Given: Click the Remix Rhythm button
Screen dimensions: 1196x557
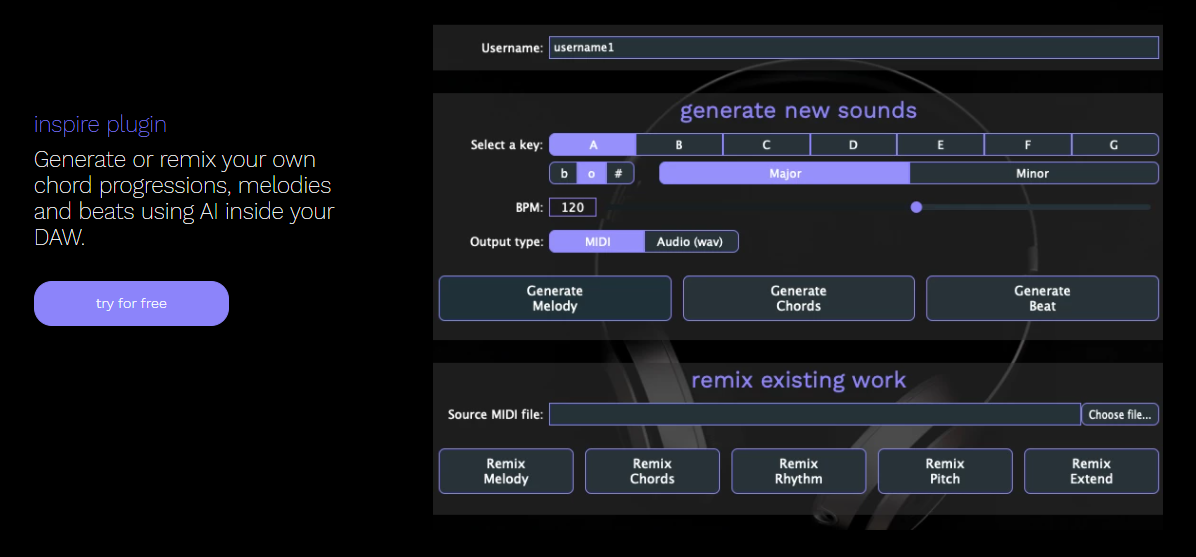Looking at the screenshot, I should [x=799, y=472].
